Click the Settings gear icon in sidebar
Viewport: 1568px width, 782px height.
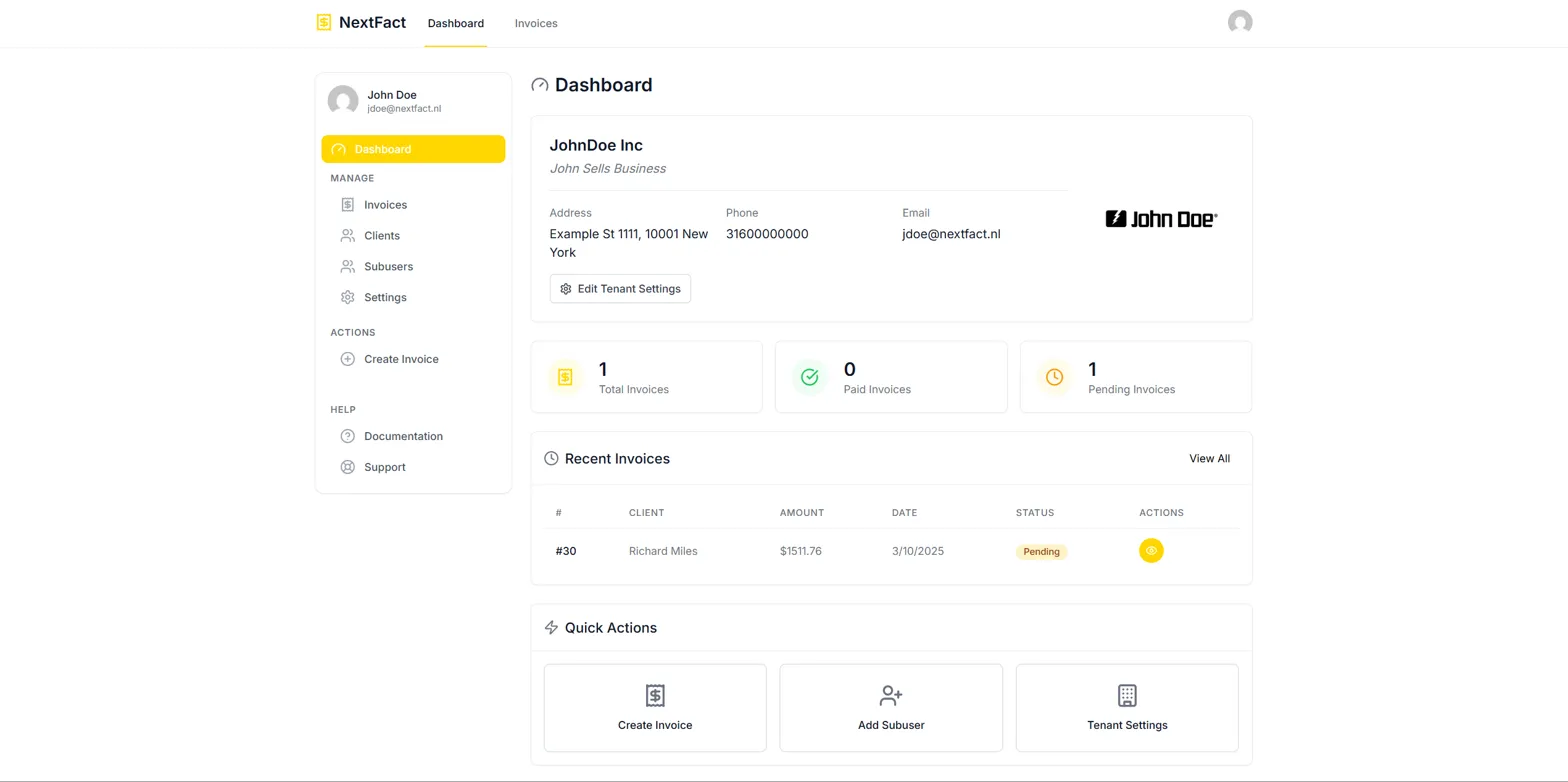[347, 298]
